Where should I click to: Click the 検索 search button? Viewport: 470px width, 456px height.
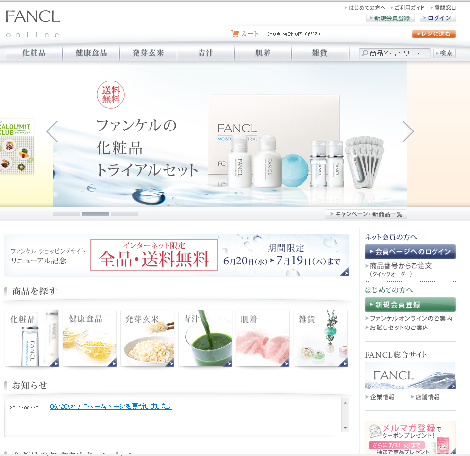(444, 53)
